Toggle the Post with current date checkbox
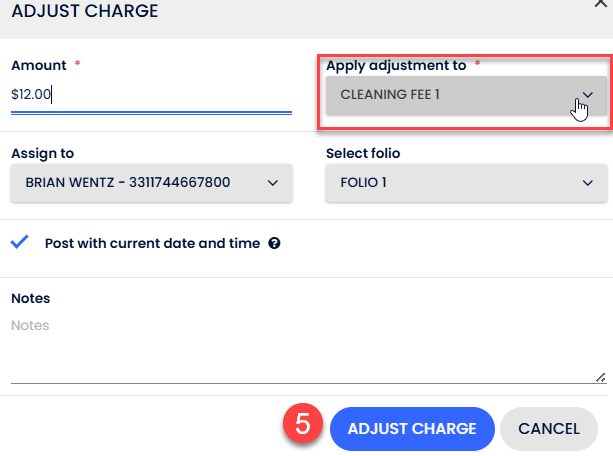The width and height of the screenshot is (613, 456). [x=21, y=242]
